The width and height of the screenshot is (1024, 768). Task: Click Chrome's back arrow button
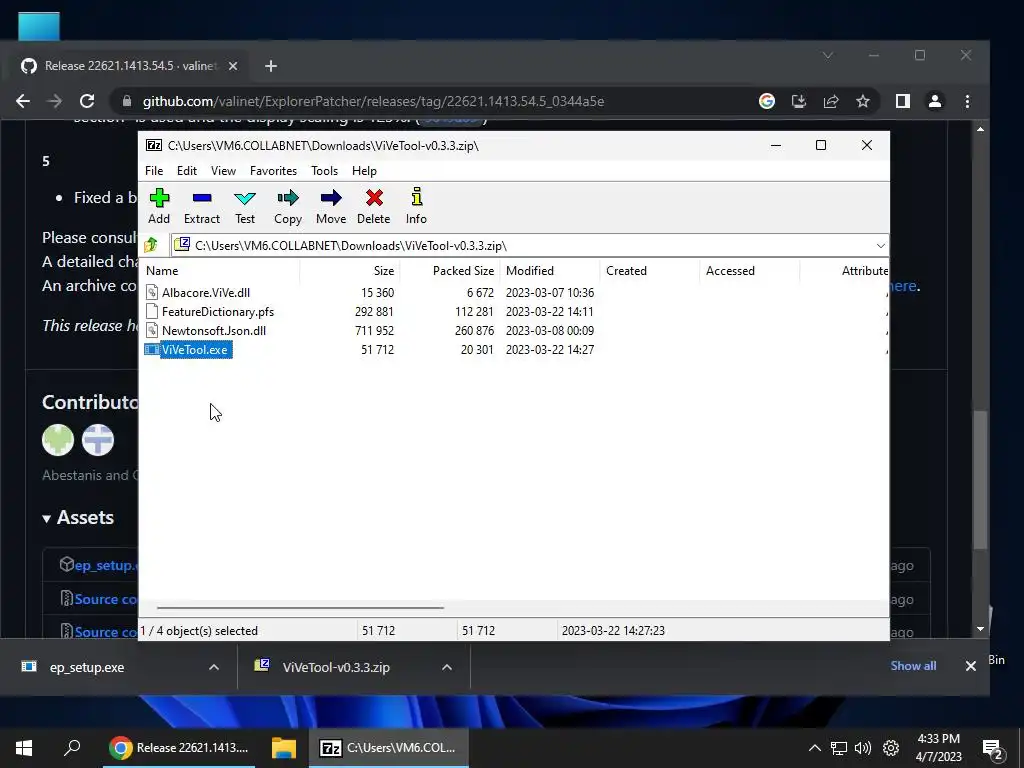23,101
